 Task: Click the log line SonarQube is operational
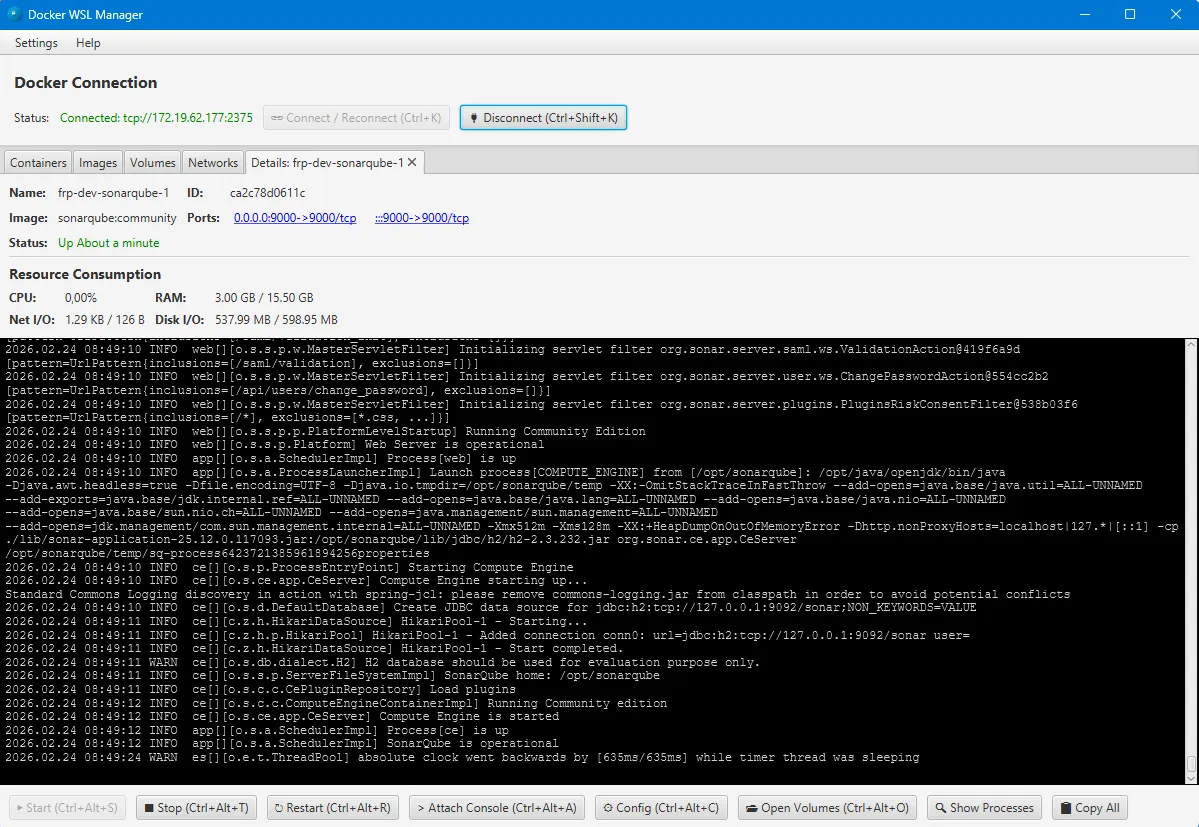[282, 744]
